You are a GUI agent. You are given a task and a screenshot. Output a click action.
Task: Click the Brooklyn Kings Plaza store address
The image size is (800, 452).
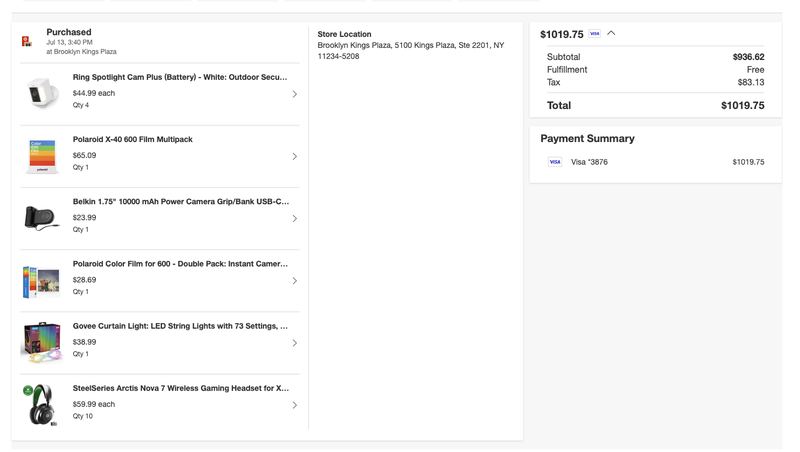coord(411,51)
